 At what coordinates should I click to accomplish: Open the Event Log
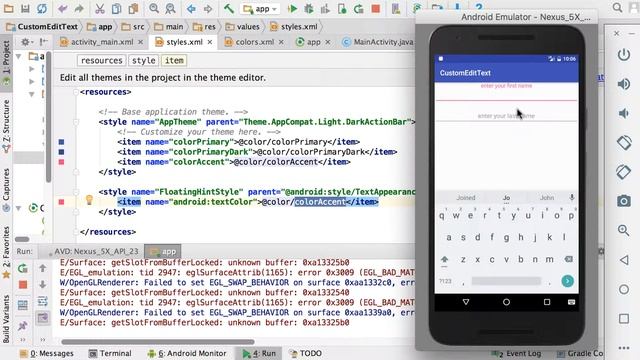click(x=517, y=353)
